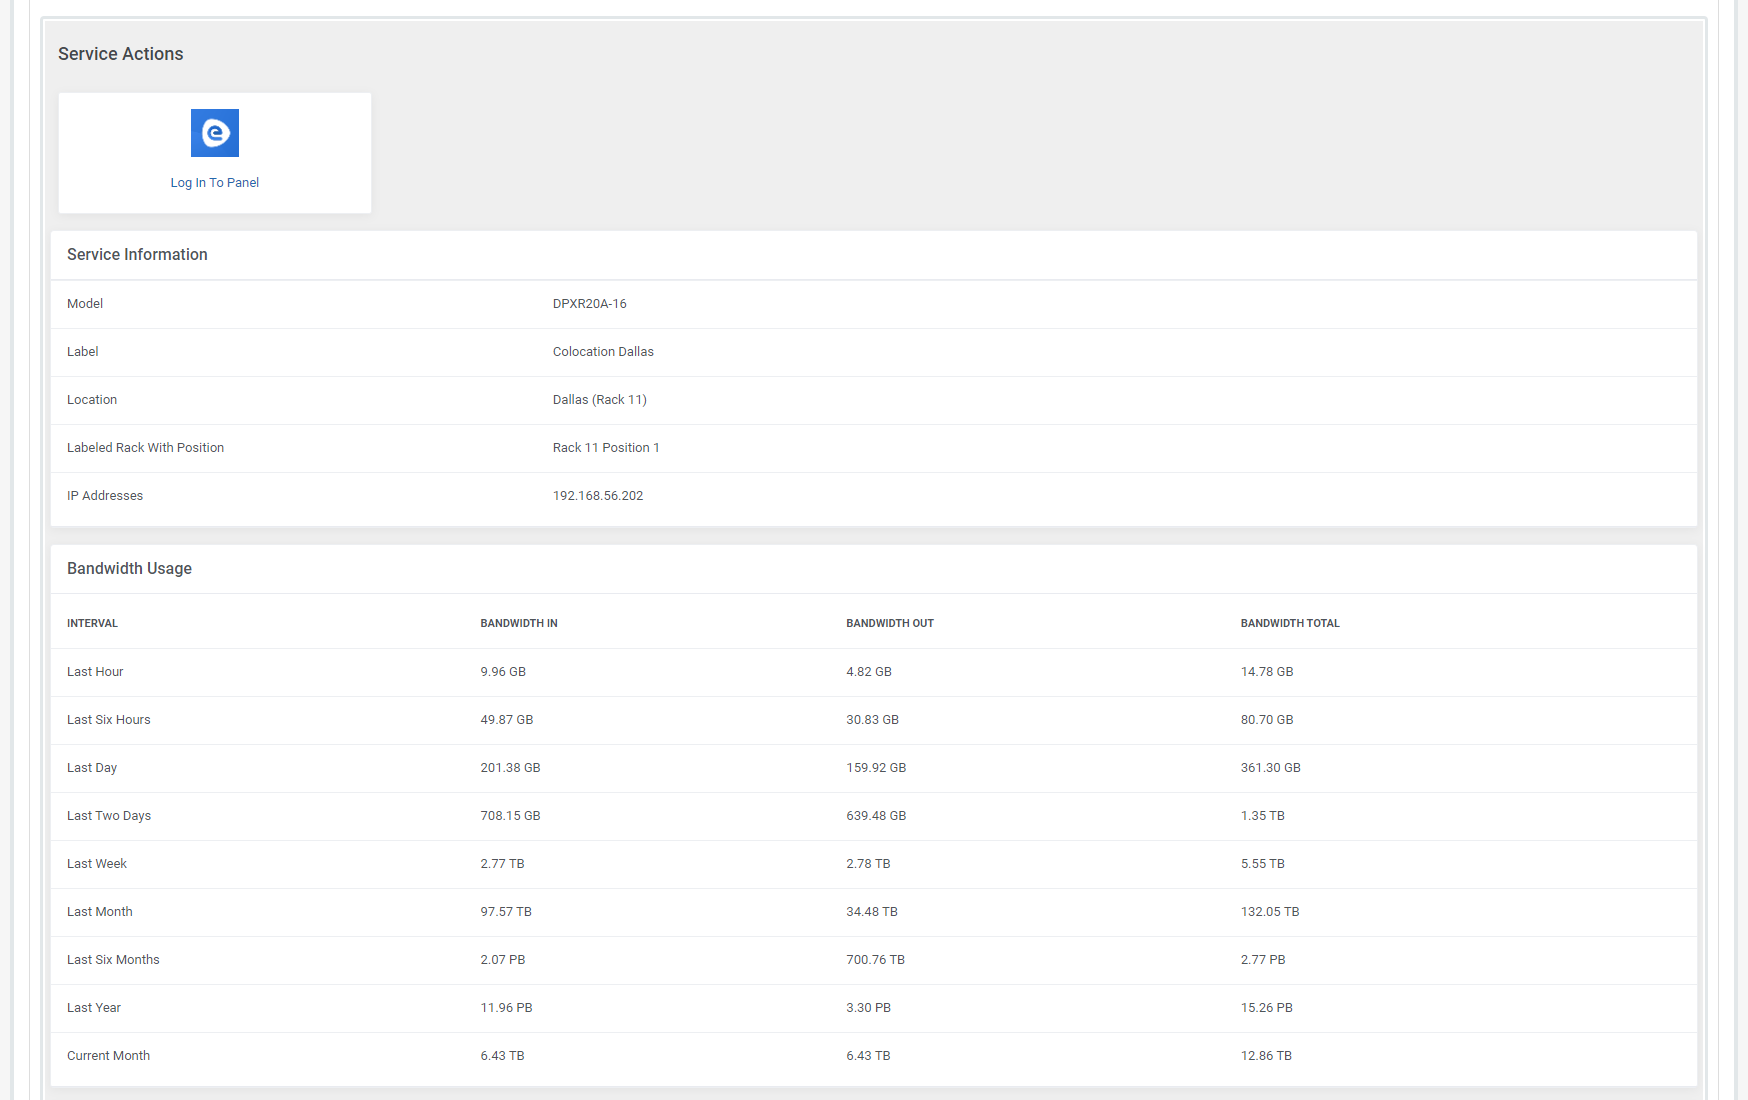This screenshot has width=1748, height=1100.
Task: Click the Labeled Rack With Position label
Action: (146, 448)
